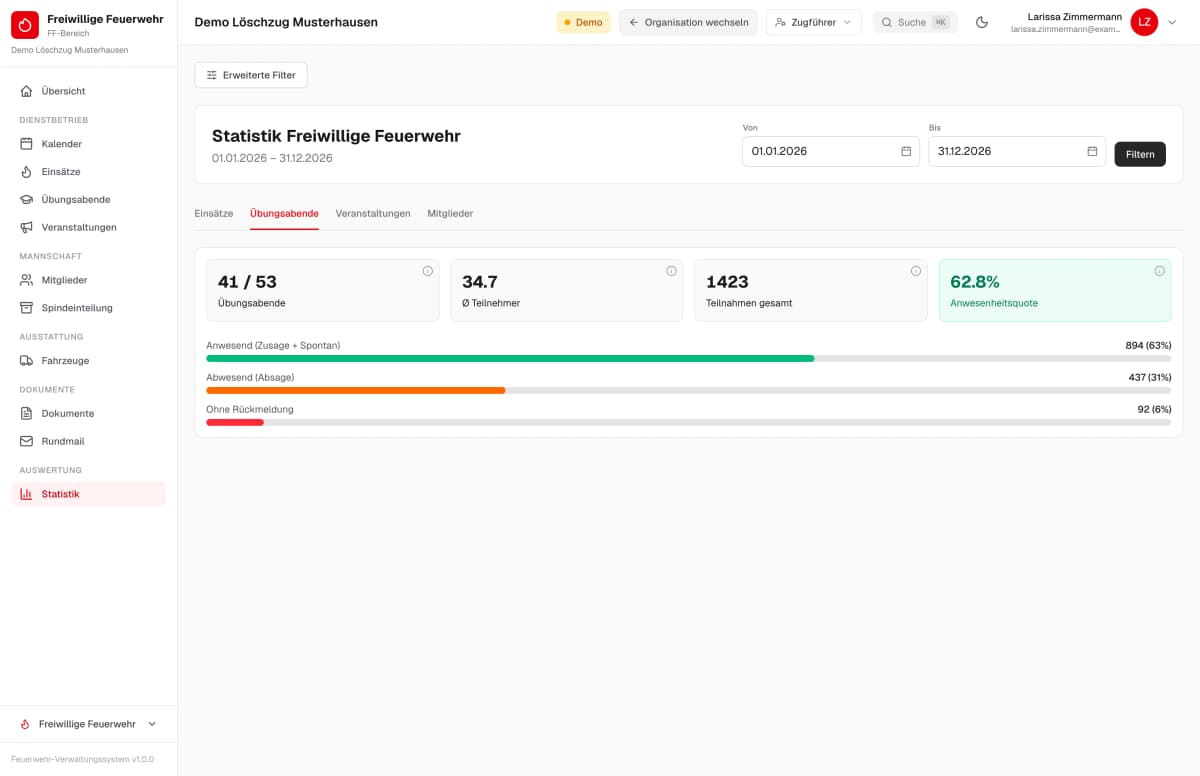Open the Zugführer role dropdown

click(x=813, y=22)
